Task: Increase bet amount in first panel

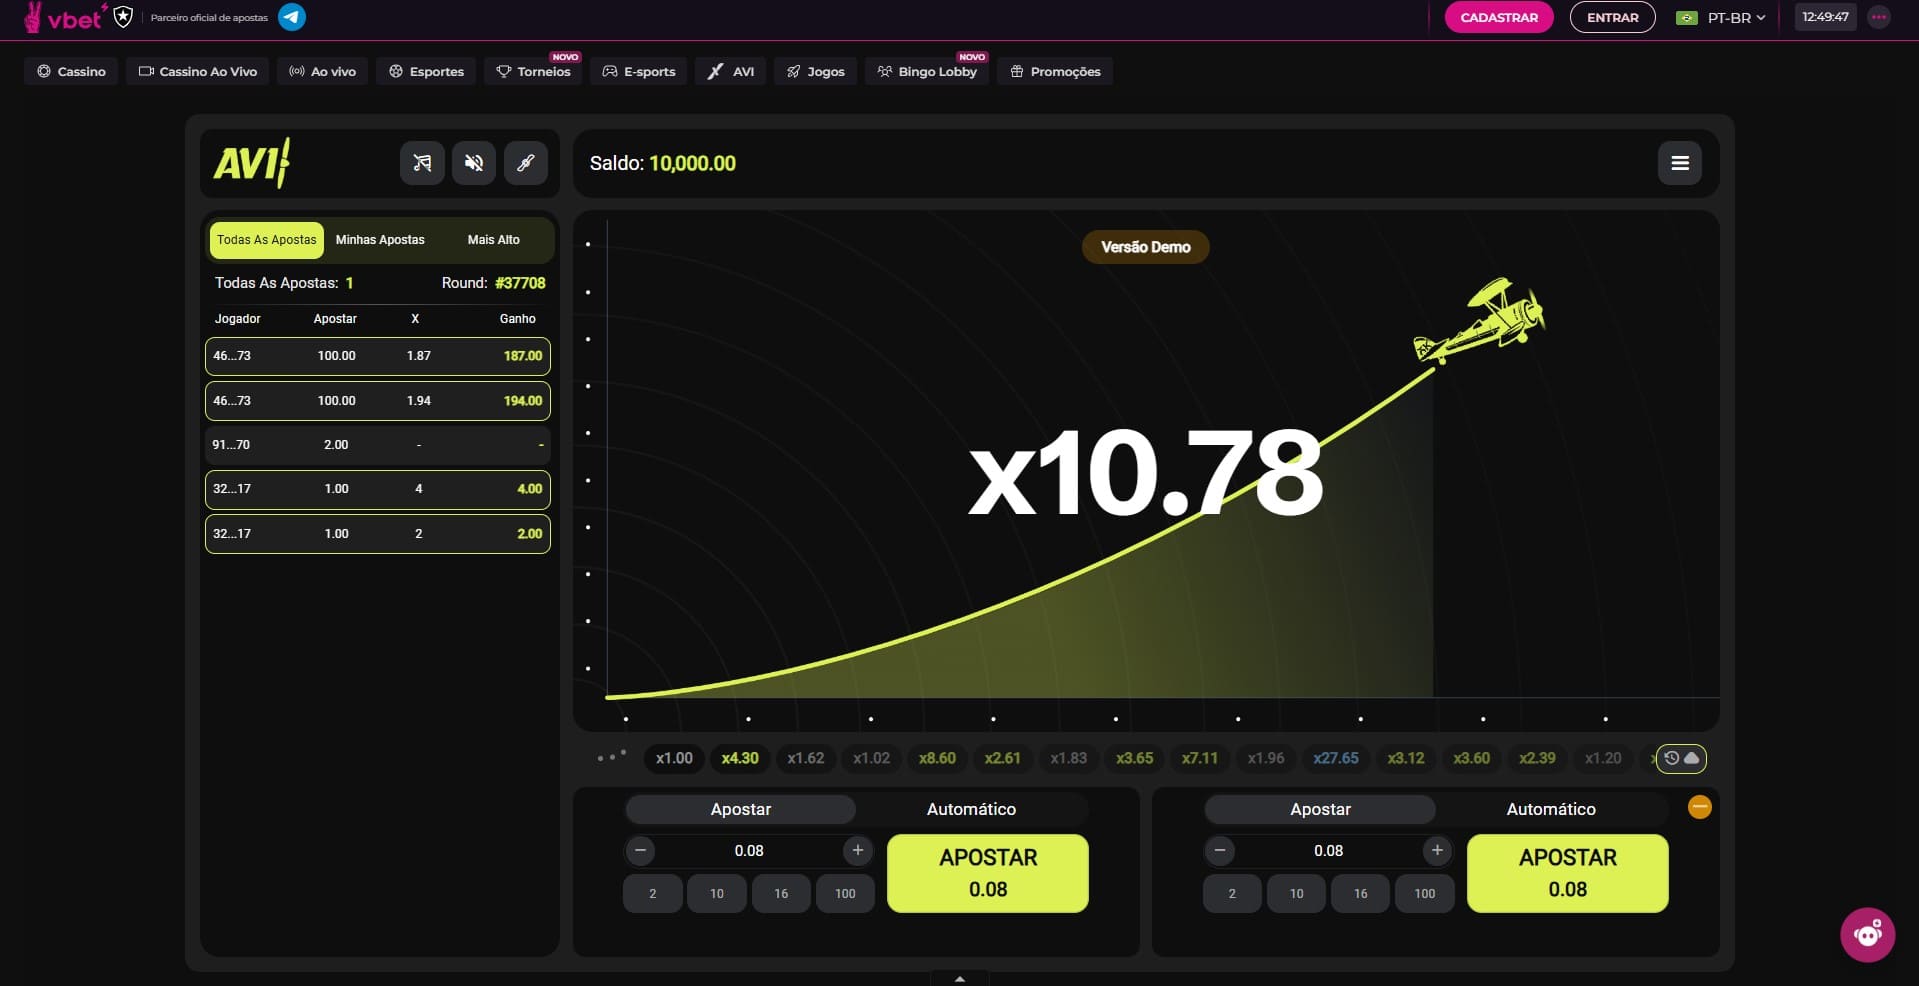Action: tap(857, 851)
